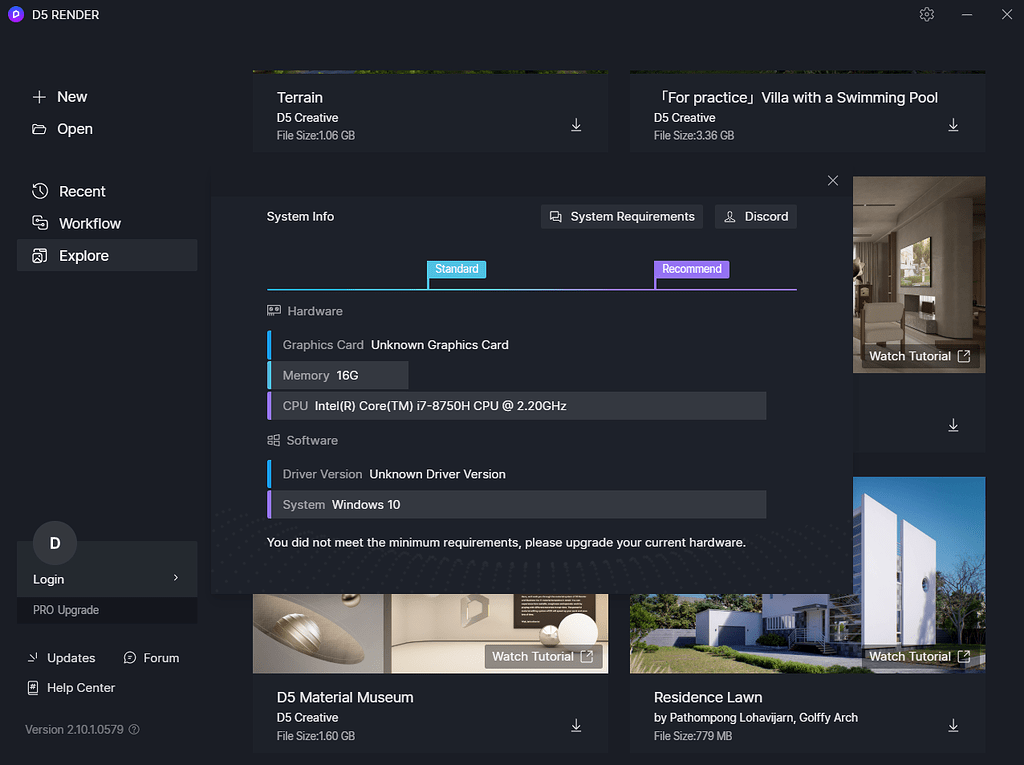Download D5 Material Museum file
The width and height of the screenshot is (1024, 765).
tap(576, 725)
